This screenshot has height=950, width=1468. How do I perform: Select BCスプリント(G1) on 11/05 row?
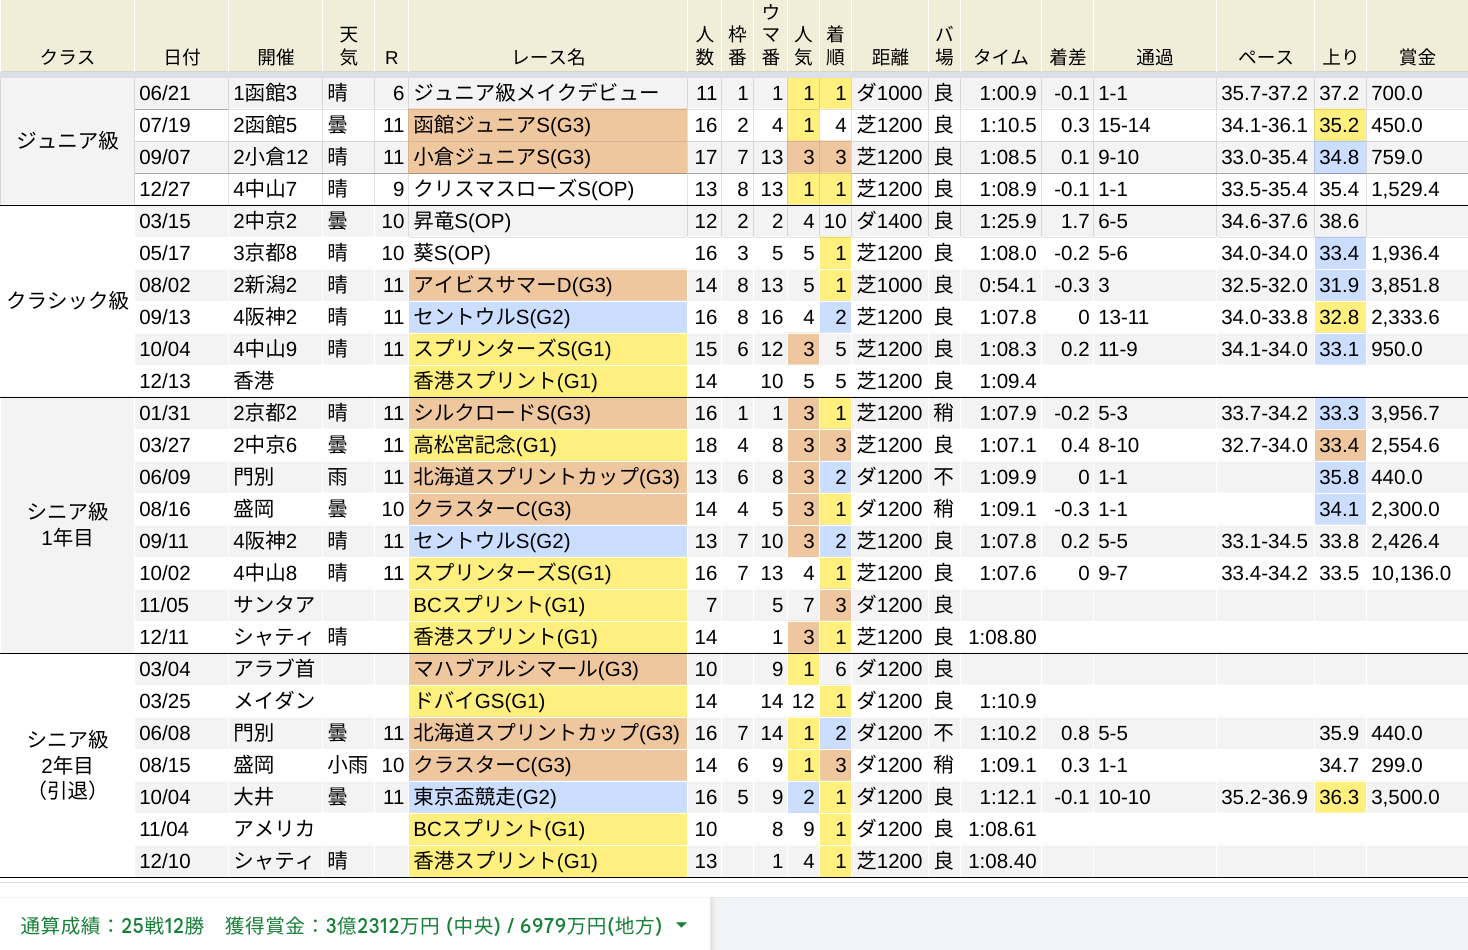click(548, 605)
